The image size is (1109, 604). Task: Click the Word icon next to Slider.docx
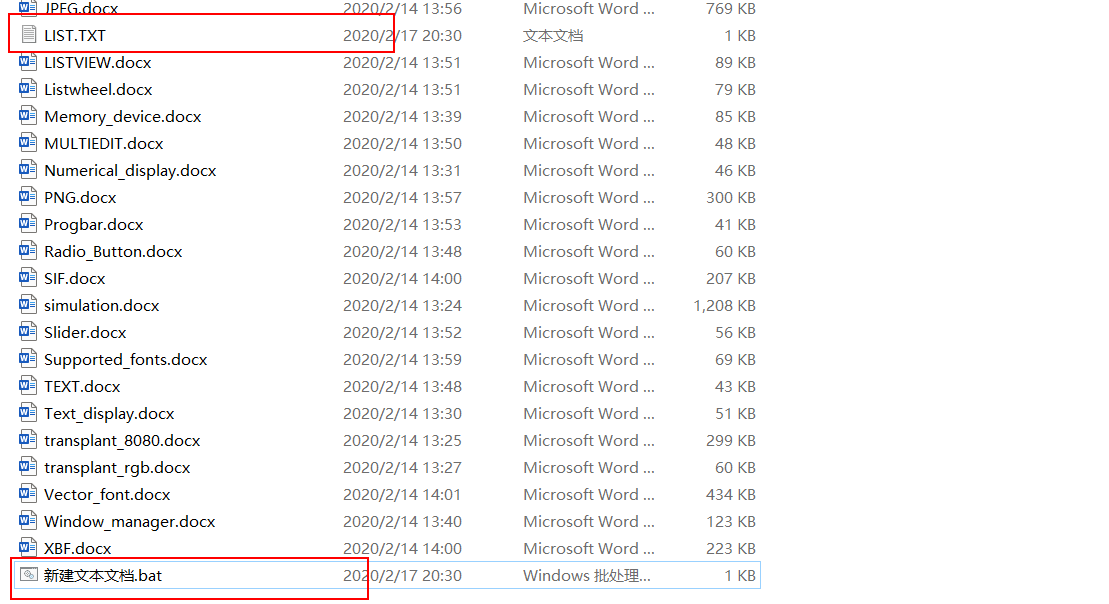coord(28,332)
